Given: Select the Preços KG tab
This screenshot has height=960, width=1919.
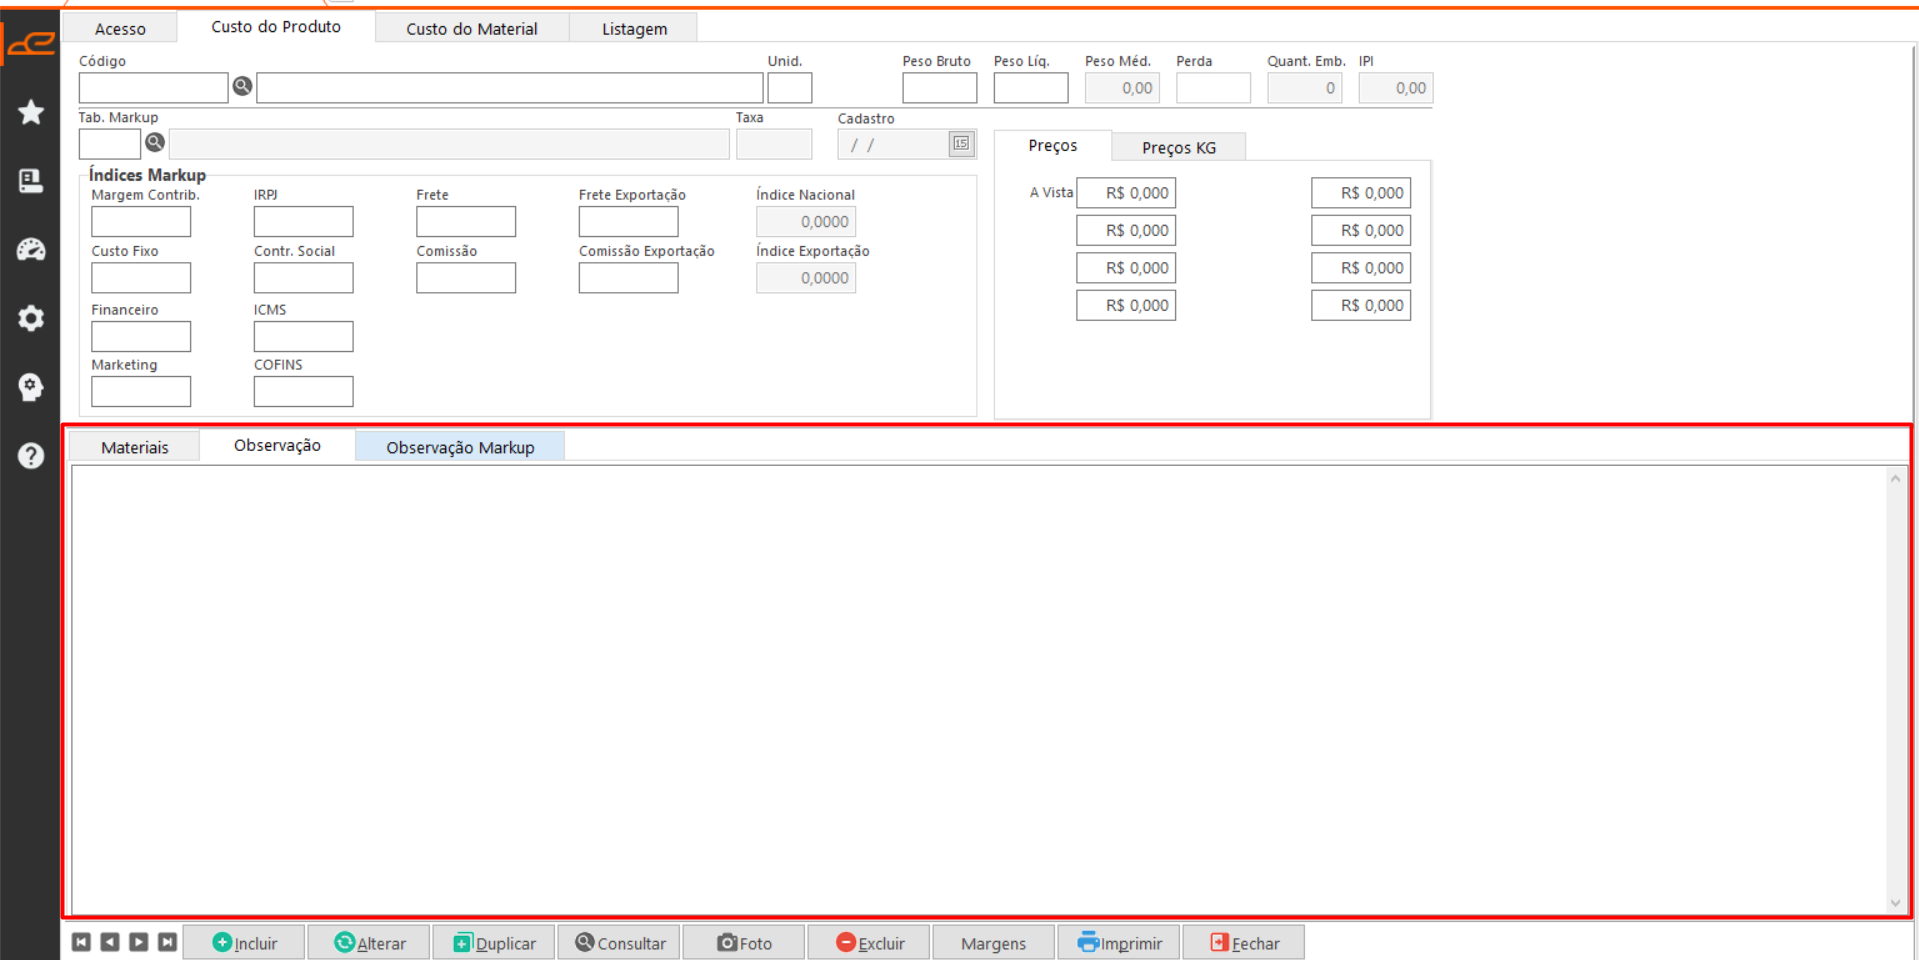Looking at the screenshot, I should tap(1178, 147).
